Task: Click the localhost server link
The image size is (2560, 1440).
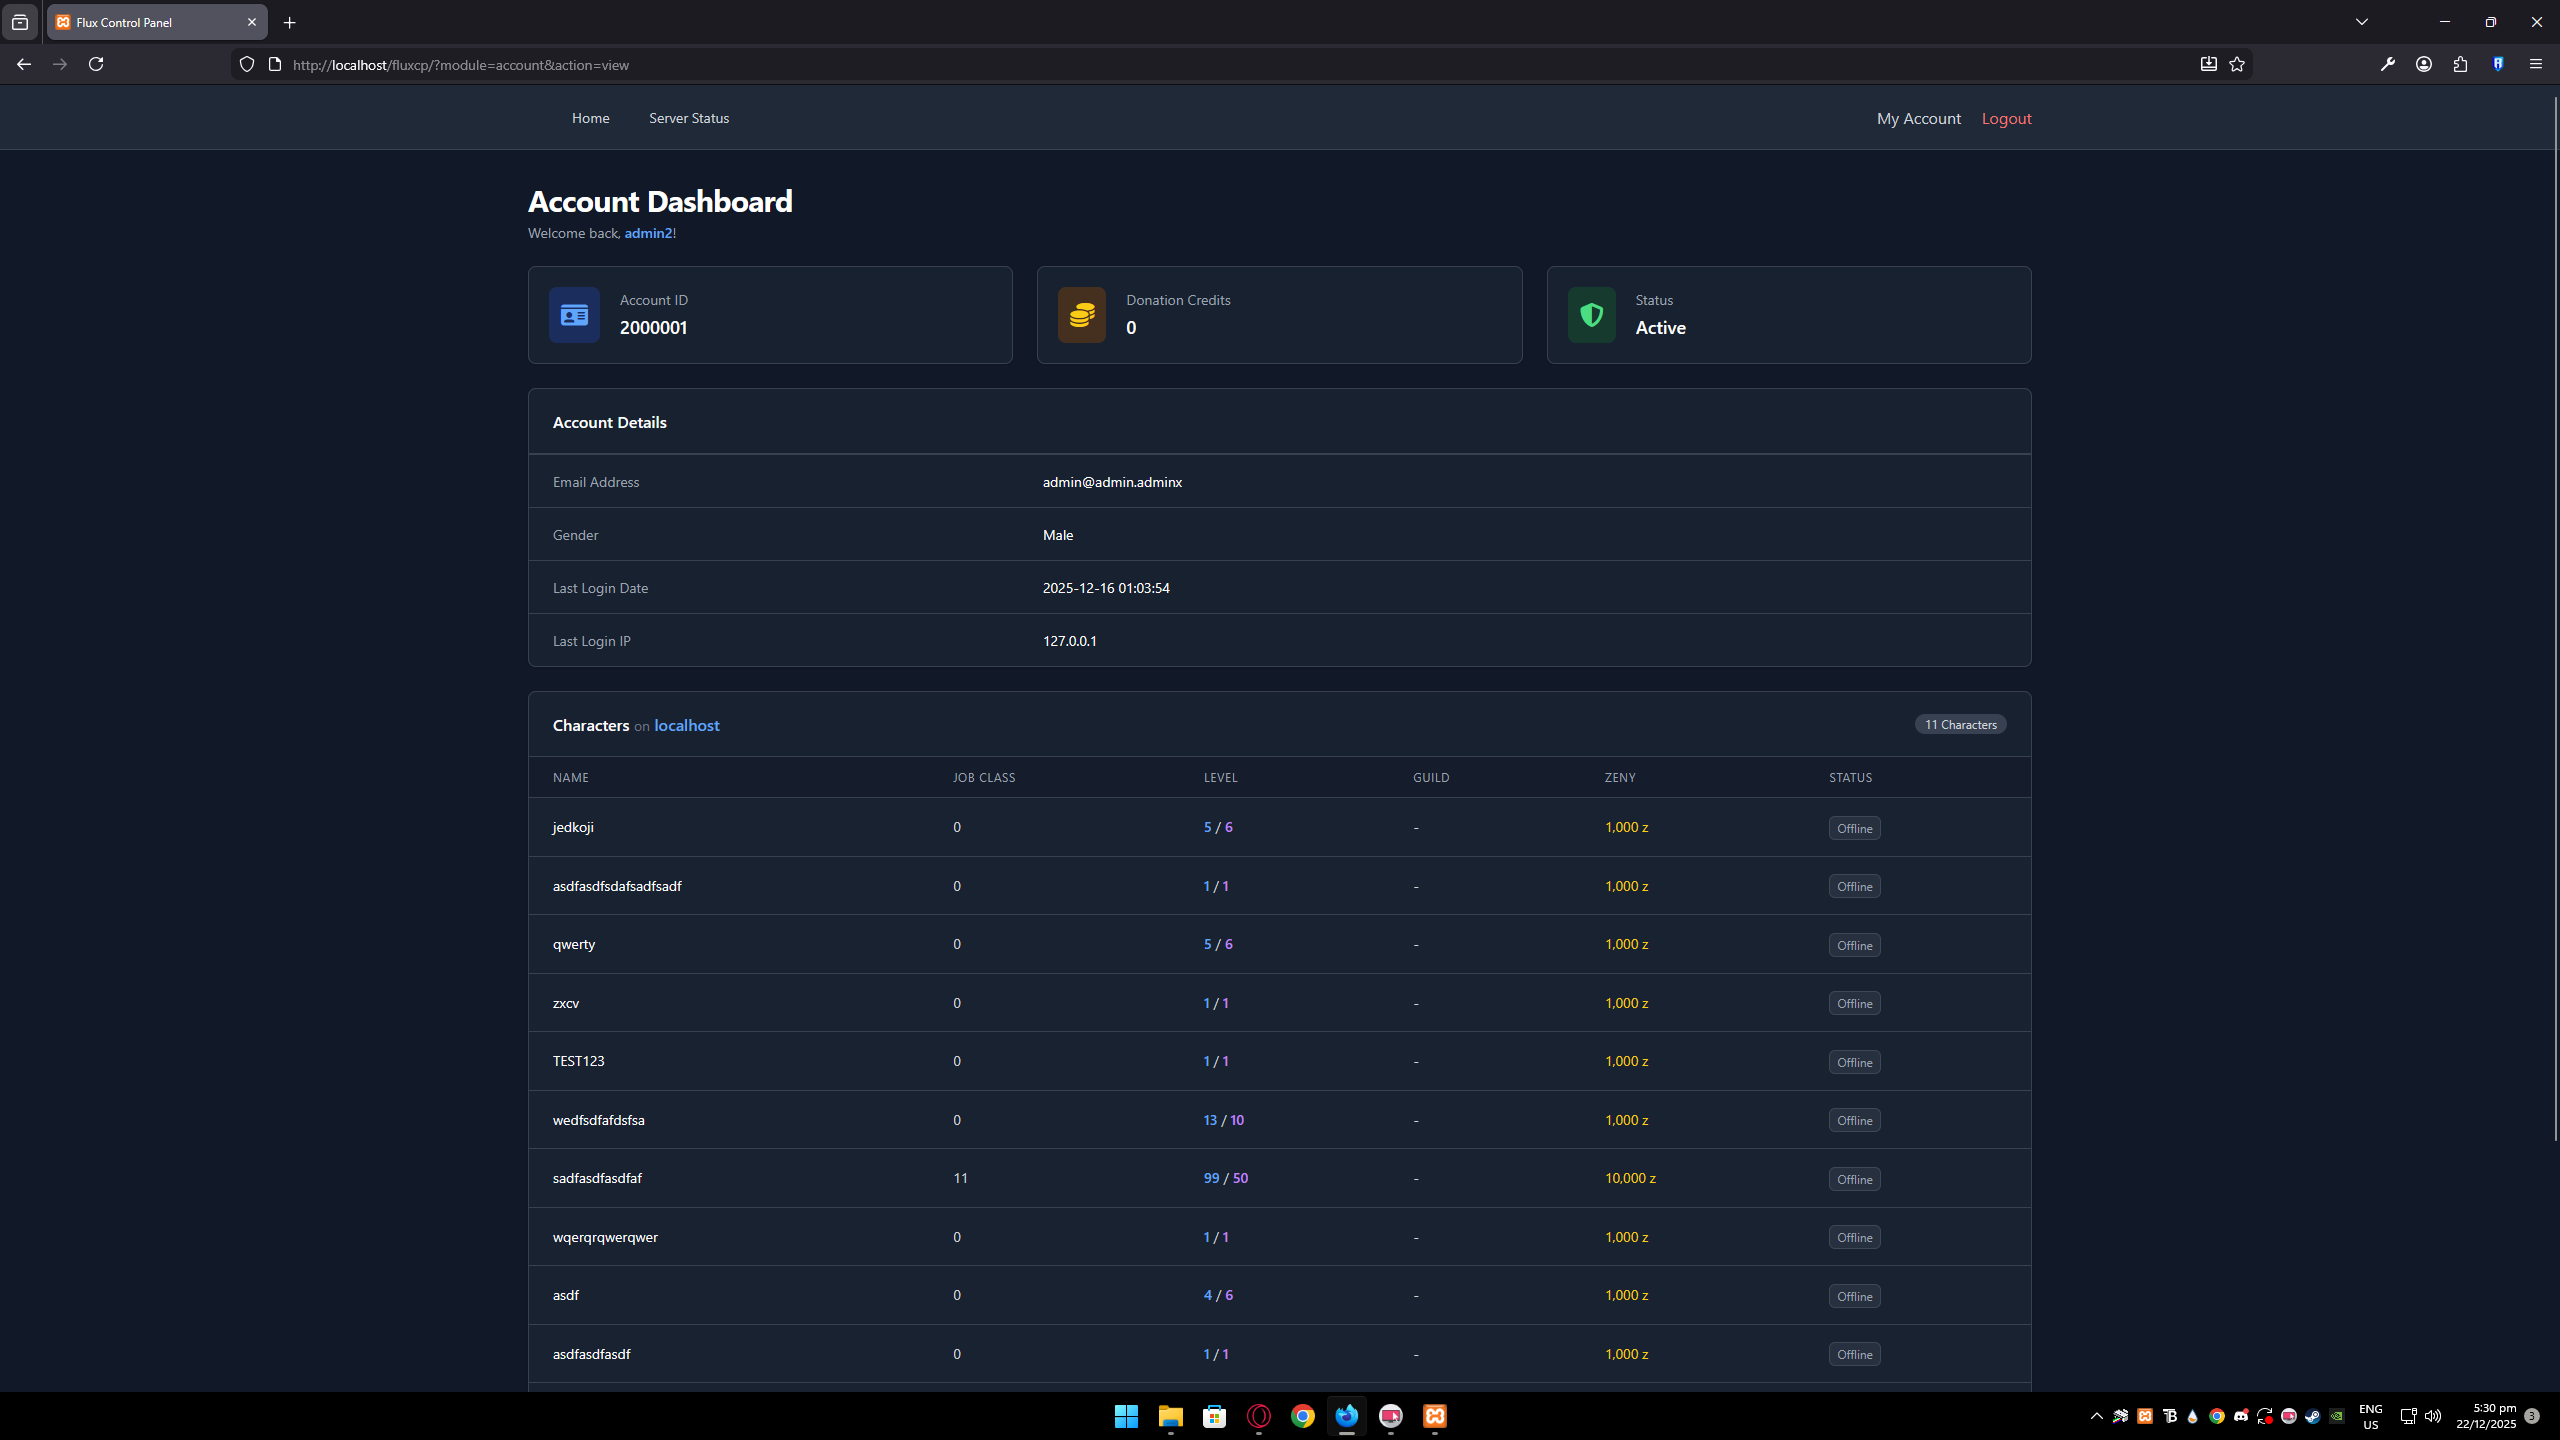Action: pos(686,725)
